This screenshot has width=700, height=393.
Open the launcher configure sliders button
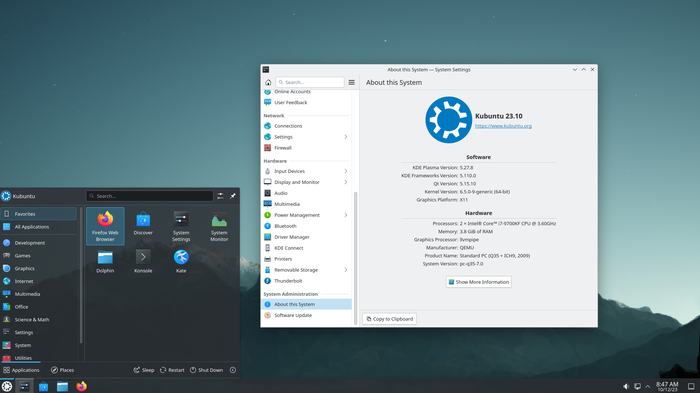[x=220, y=196]
